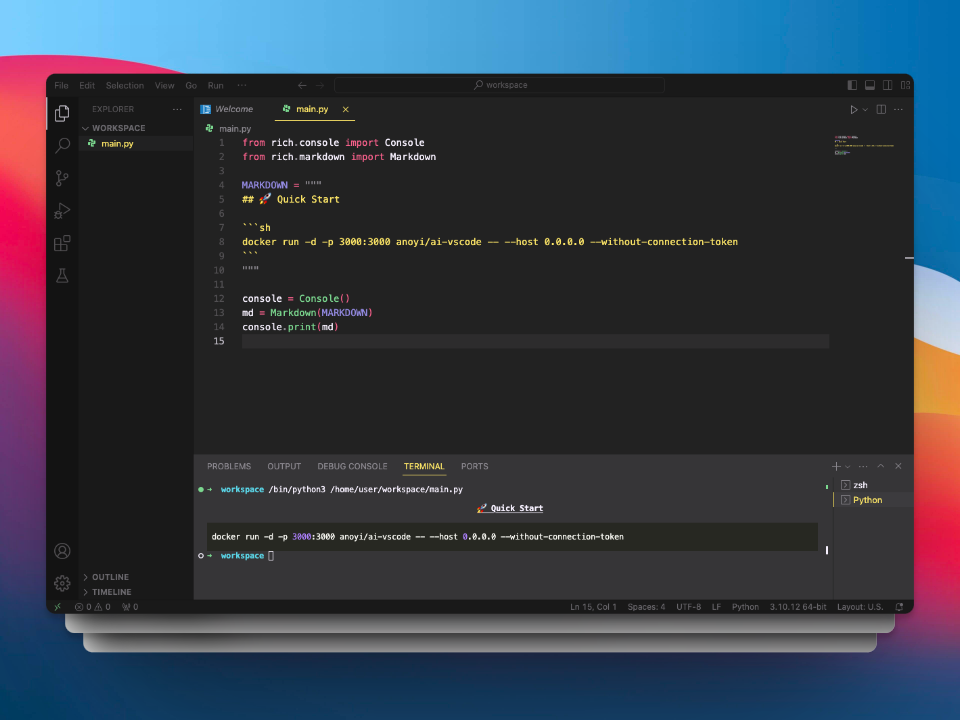Screen dimensions: 960x720
Task: Open editor More Actions ellipsis
Action: tap(898, 110)
